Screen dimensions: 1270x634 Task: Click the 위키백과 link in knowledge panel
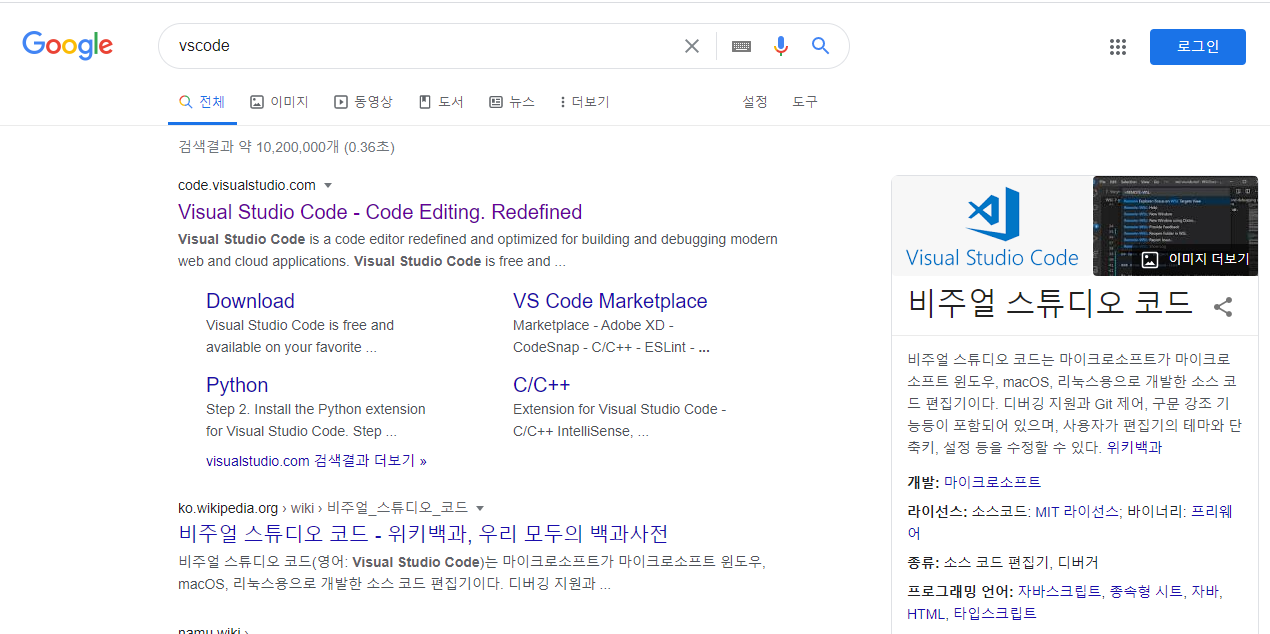(1135, 448)
